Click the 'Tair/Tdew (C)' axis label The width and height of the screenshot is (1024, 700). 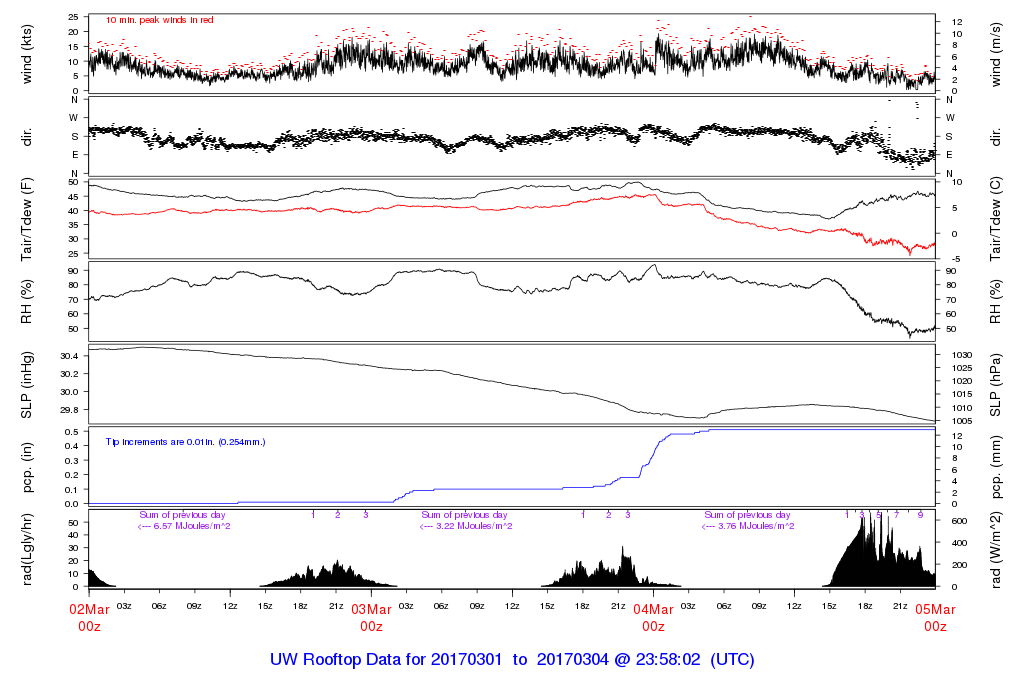point(995,219)
